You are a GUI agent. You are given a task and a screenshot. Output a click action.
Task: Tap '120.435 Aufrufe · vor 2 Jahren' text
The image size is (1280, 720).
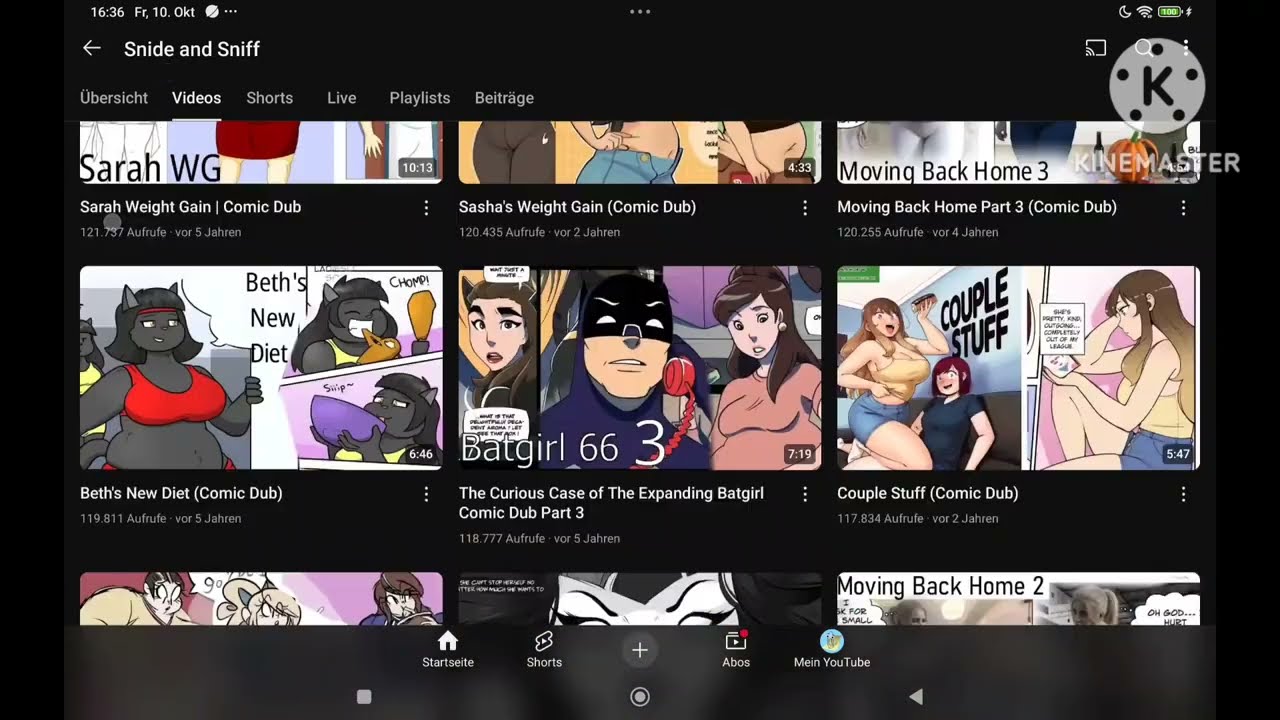tap(539, 232)
